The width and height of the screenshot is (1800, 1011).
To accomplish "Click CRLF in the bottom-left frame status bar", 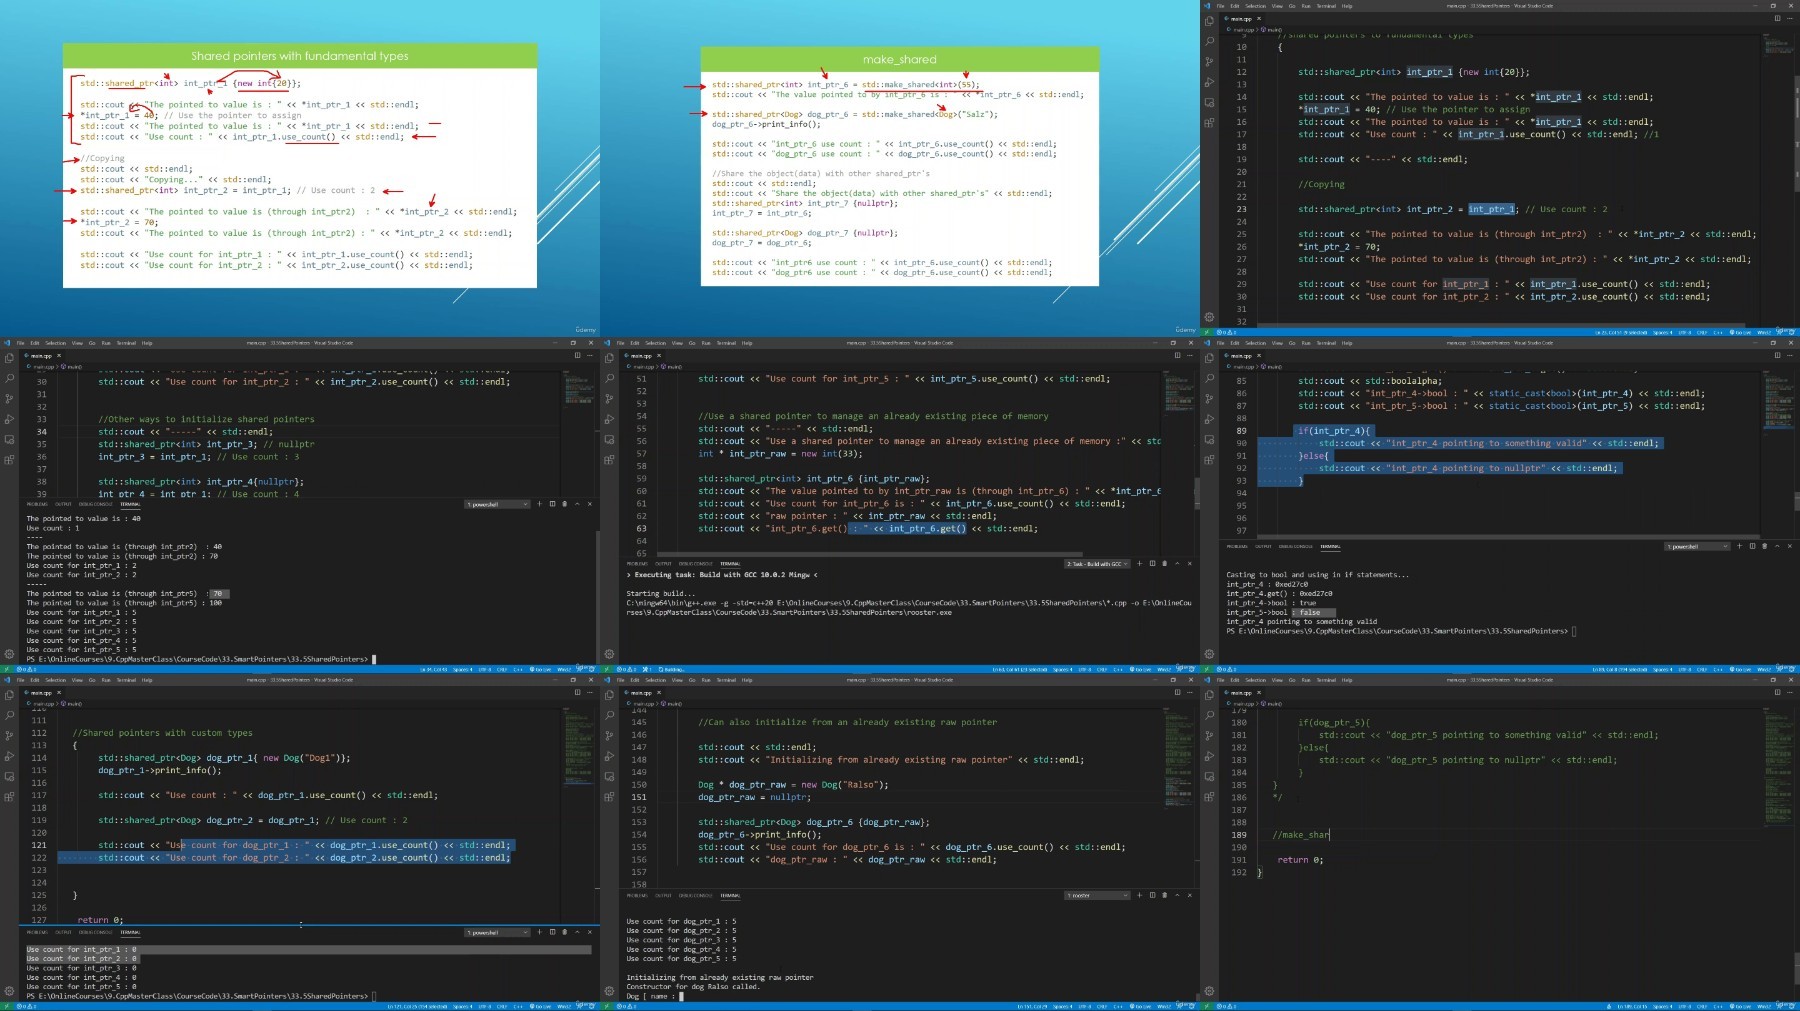I will [502, 1006].
